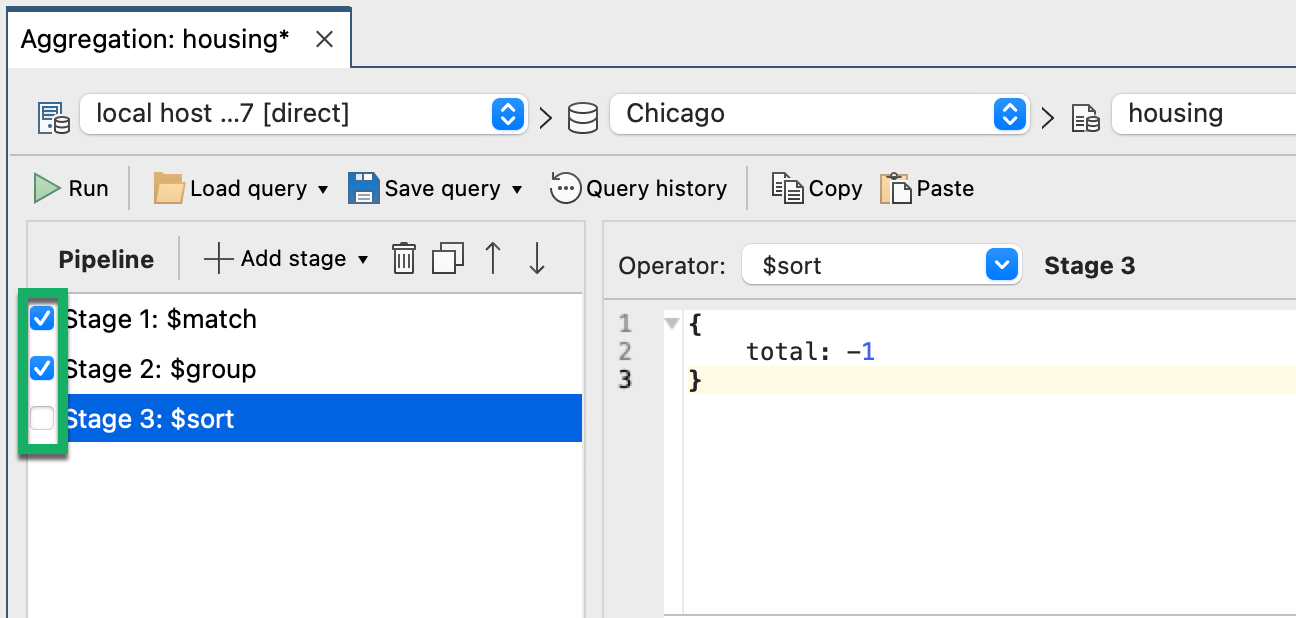This screenshot has width=1296, height=618.
Task: Uncheck the Stage 1: $match checkbox
Action: coord(42,319)
